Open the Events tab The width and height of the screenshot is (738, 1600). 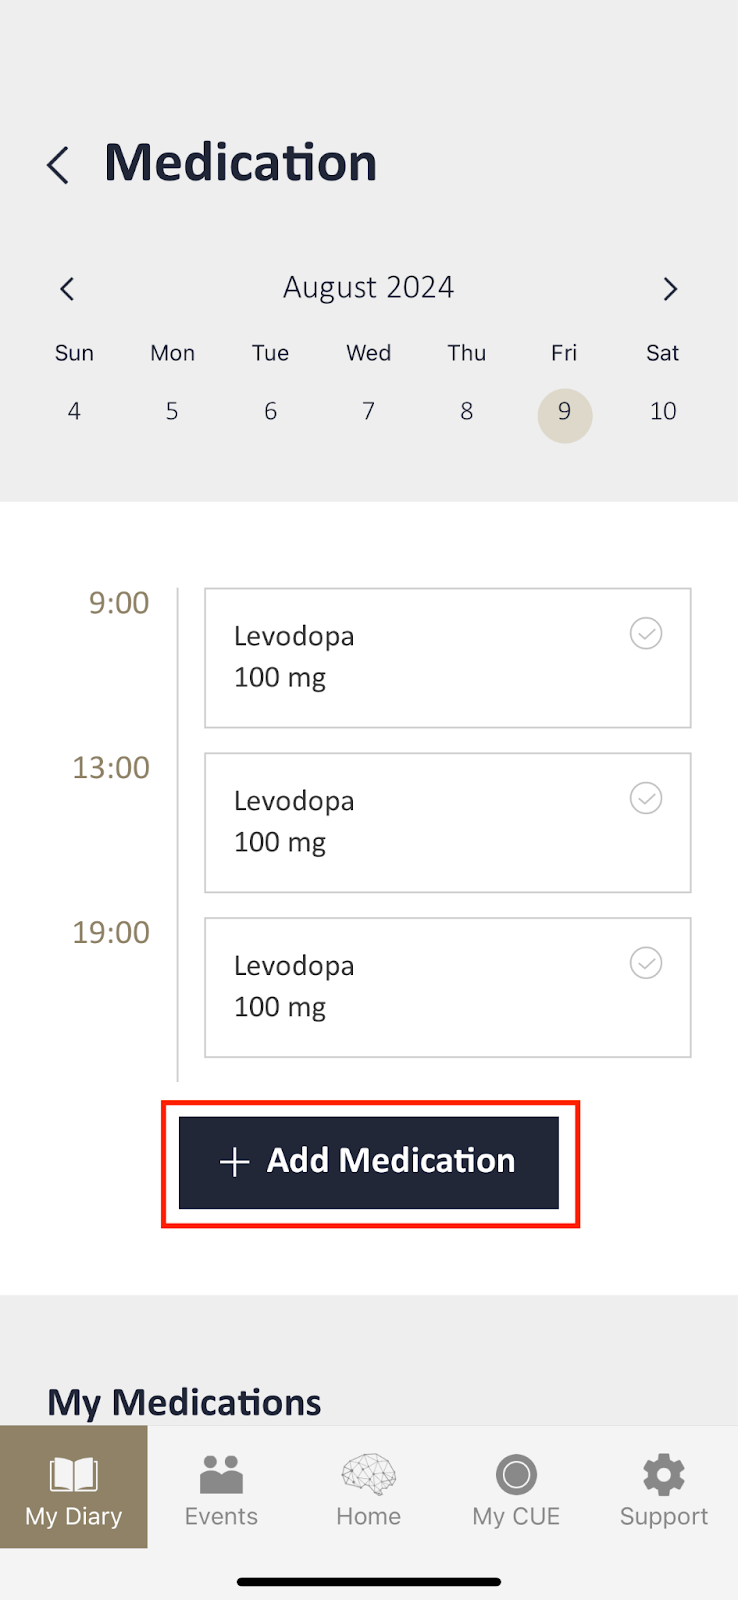[x=221, y=1487]
